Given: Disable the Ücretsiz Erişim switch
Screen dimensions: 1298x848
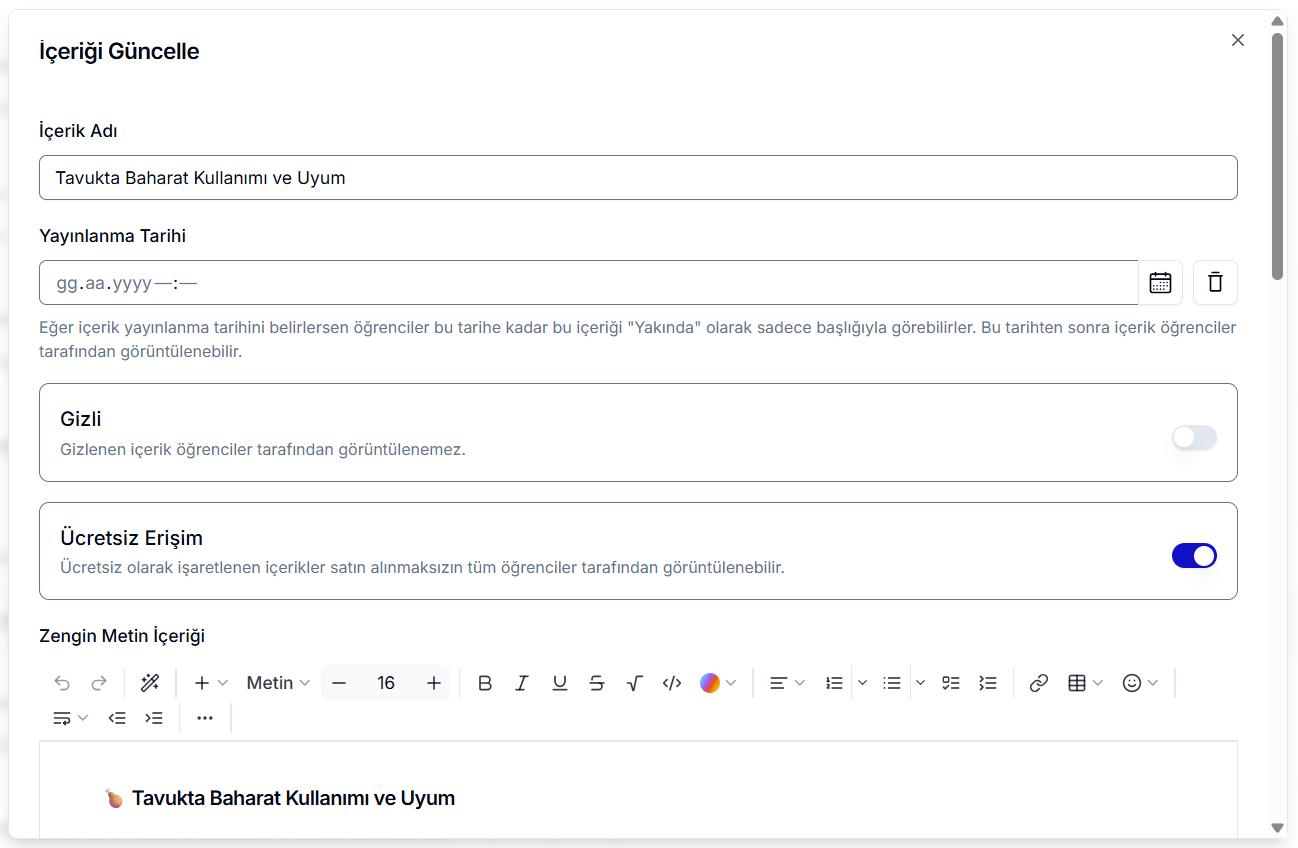Looking at the screenshot, I should [x=1194, y=556].
